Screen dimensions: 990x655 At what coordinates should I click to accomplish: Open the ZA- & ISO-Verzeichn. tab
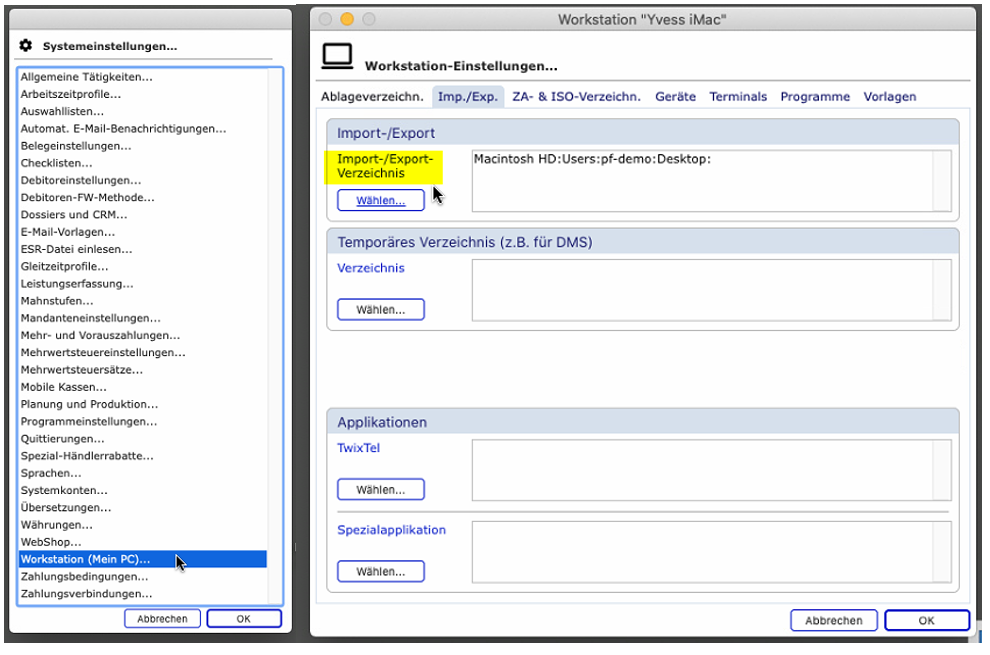576,97
